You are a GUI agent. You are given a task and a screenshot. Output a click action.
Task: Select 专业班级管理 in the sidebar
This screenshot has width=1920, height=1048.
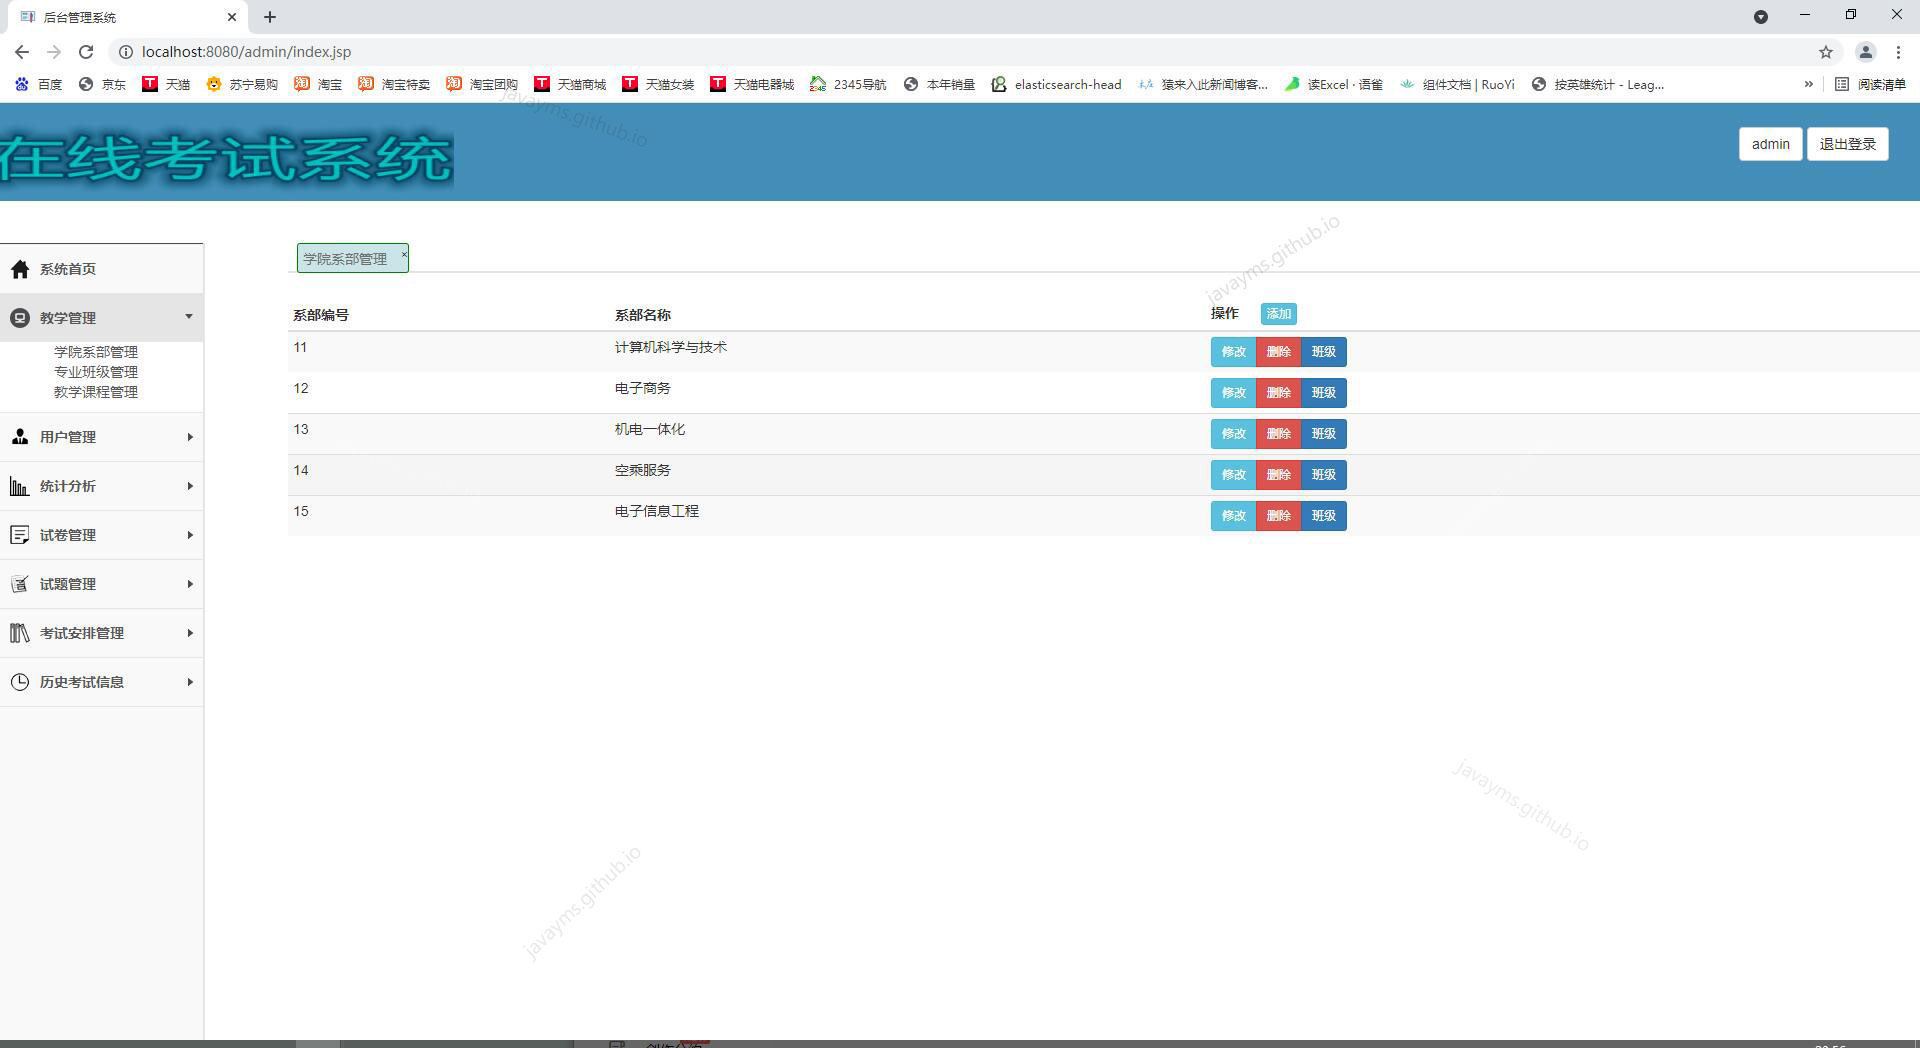(x=96, y=371)
